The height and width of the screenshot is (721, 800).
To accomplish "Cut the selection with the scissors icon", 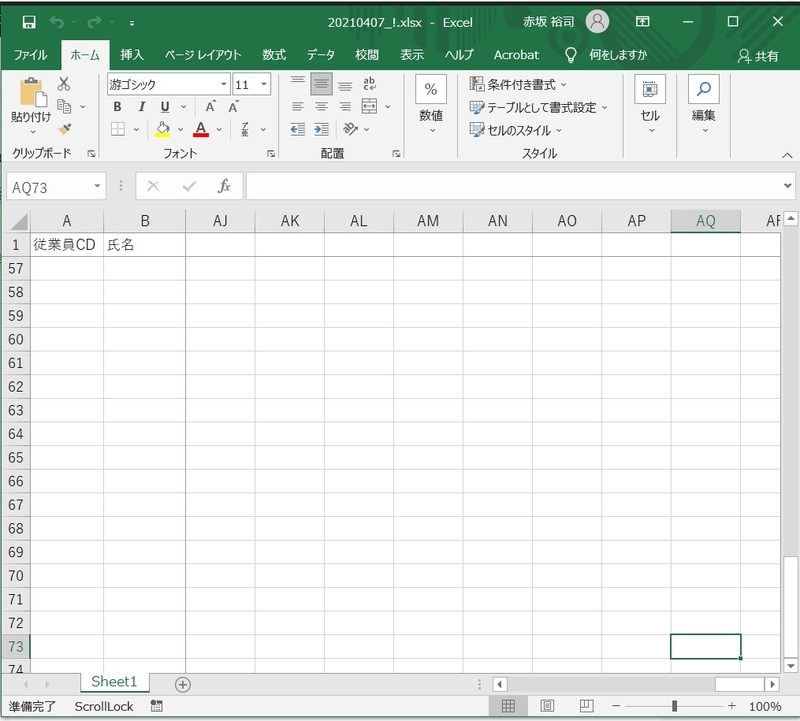I will click(x=64, y=84).
